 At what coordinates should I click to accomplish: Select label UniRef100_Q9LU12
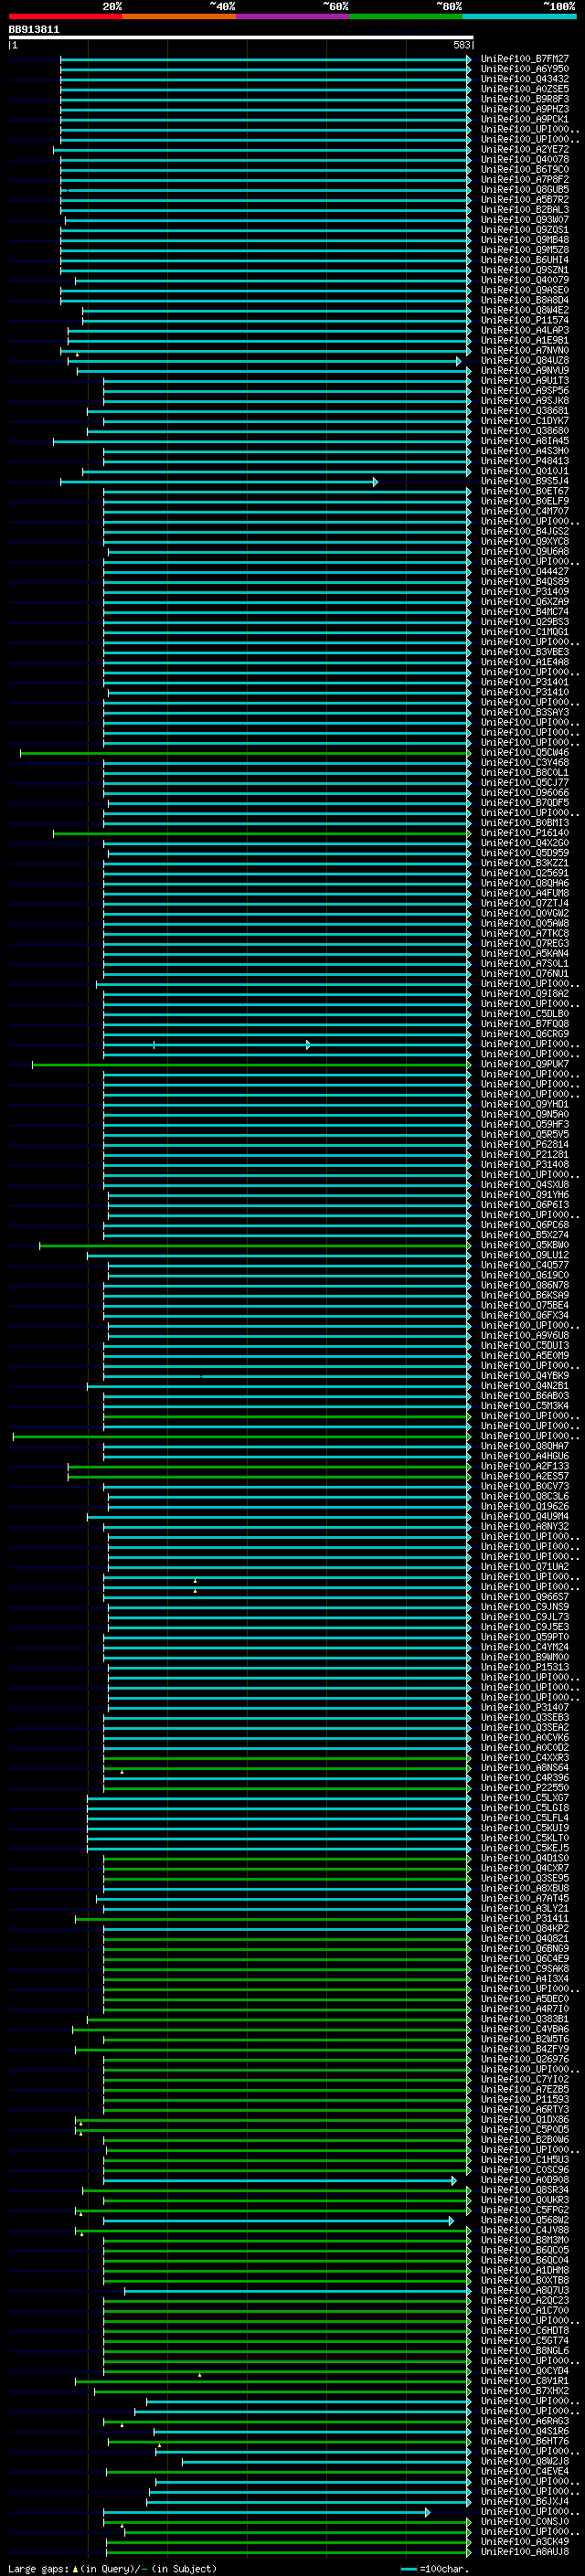[x=525, y=1256]
